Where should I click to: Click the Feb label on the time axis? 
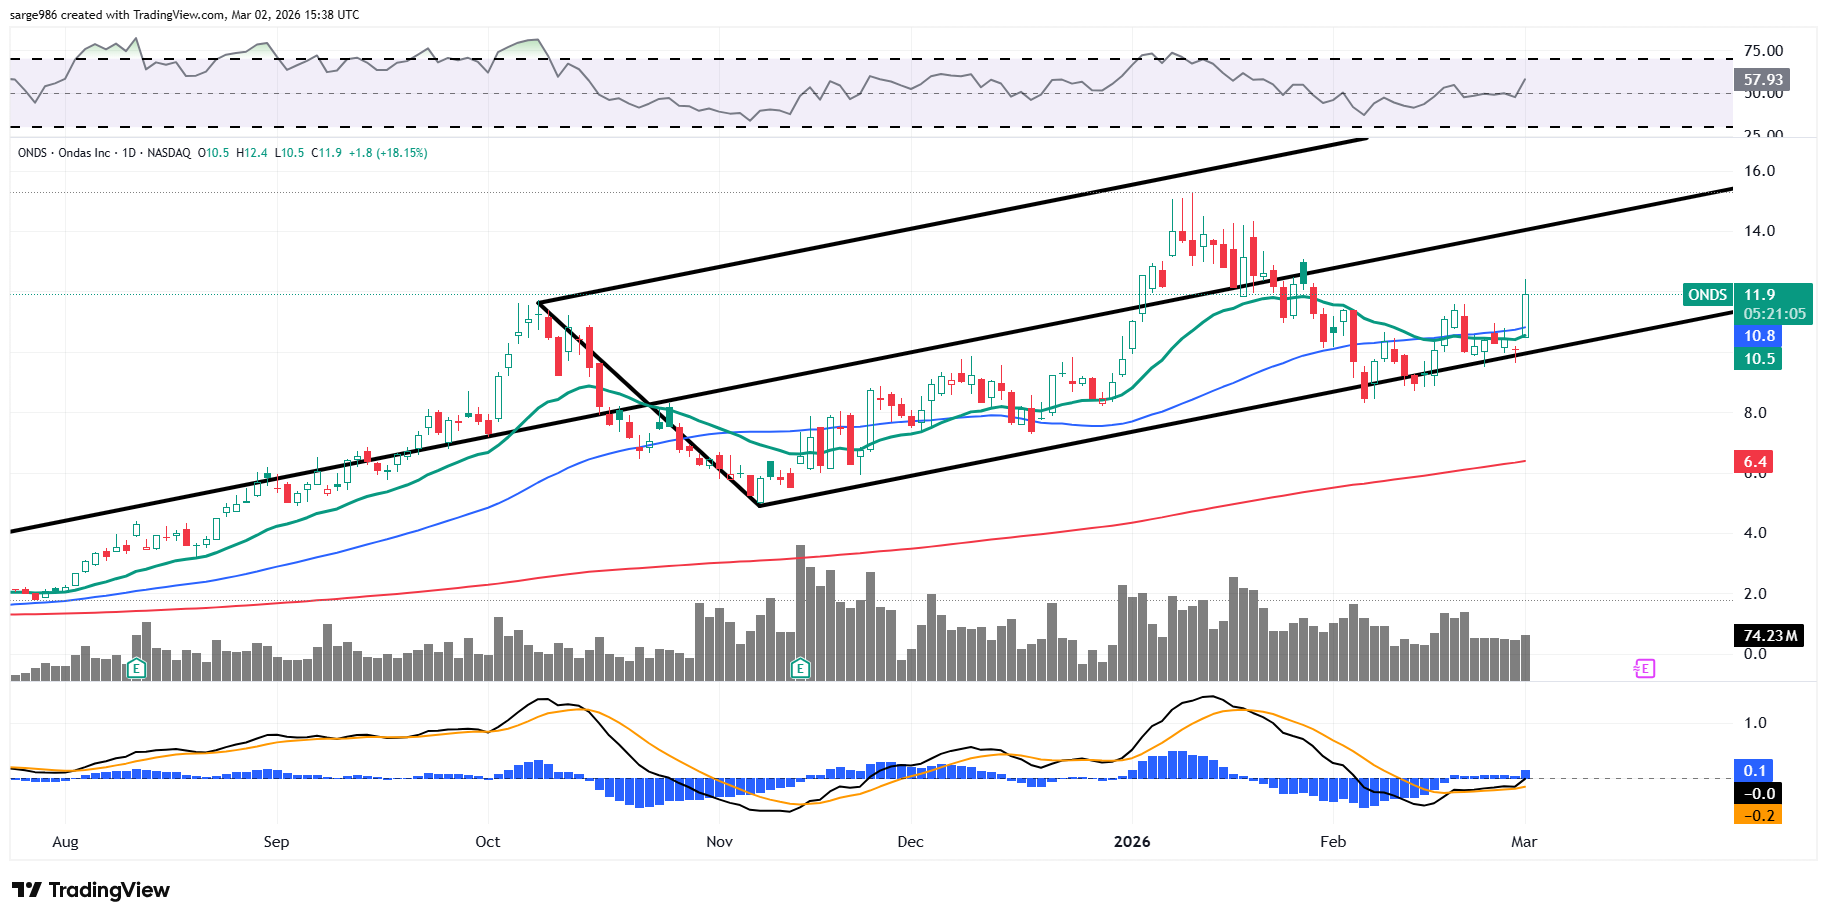pyautogui.click(x=1333, y=842)
